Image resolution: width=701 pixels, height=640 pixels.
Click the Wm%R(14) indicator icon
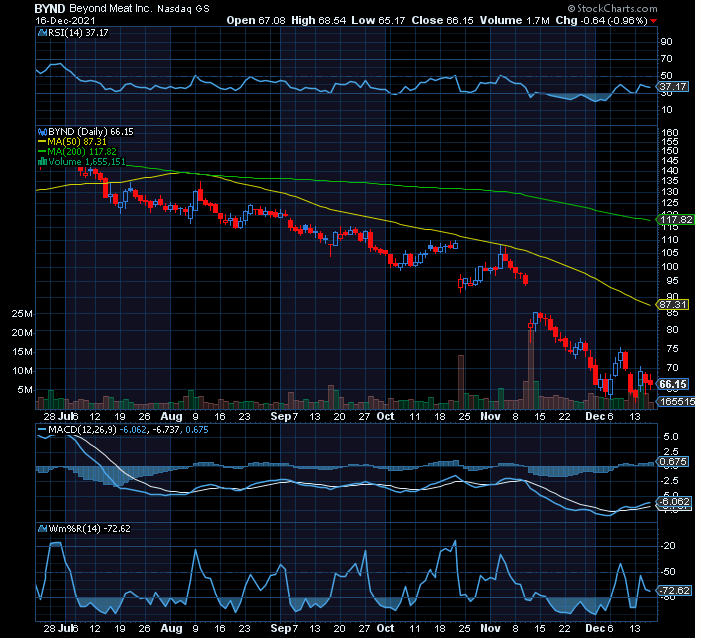[42, 529]
